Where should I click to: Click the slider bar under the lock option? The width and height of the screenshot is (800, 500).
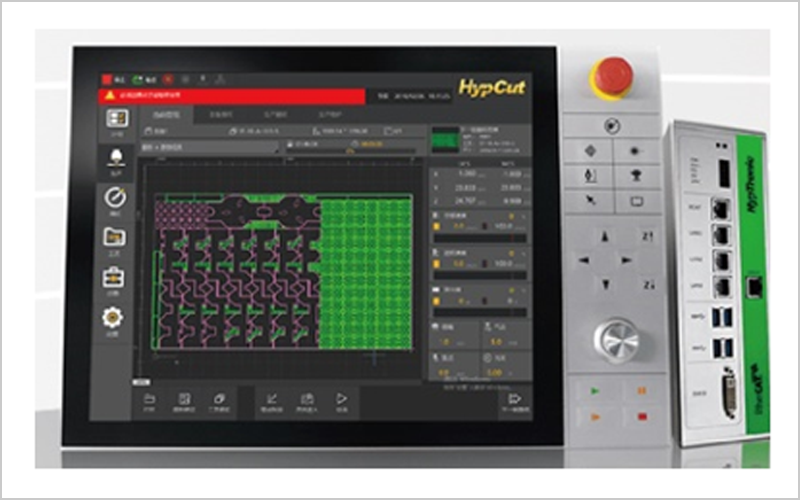(x=351, y=151)
